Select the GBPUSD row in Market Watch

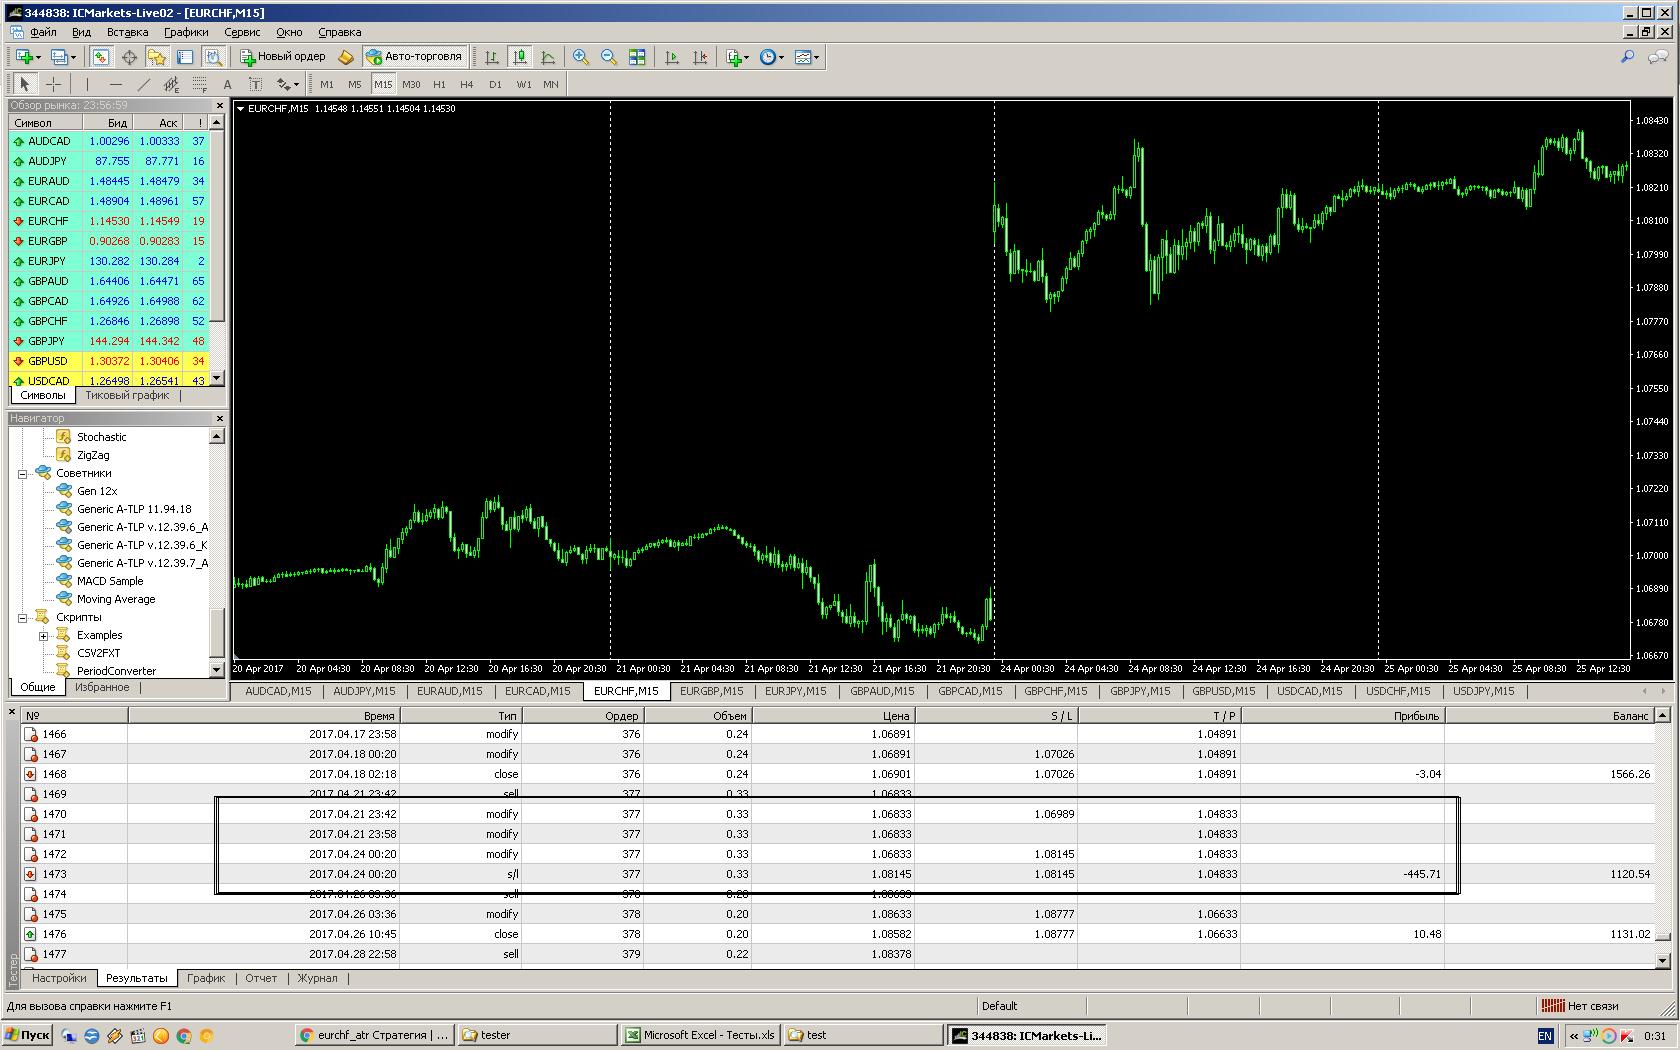(109, 361)
